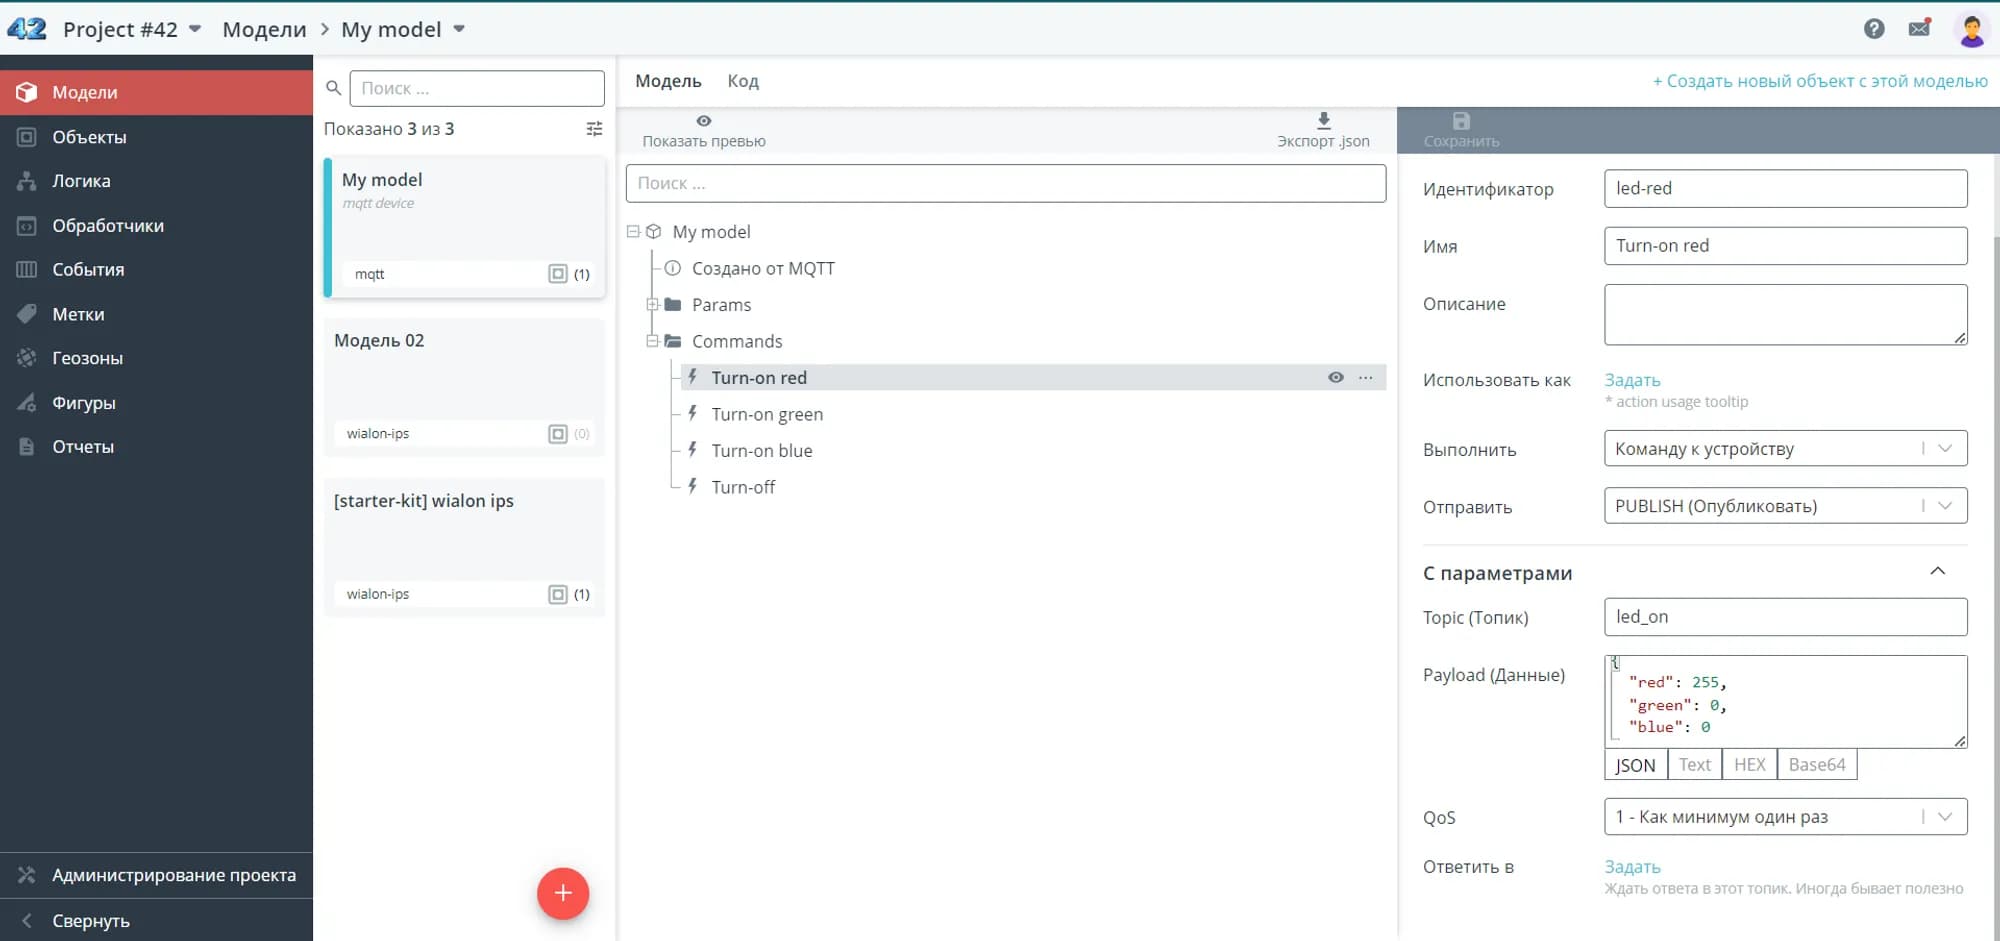Screen dimensions: 2000x941
Task: Click the Topic input field
Action: pyautogui.click(x=1784, y=617)
